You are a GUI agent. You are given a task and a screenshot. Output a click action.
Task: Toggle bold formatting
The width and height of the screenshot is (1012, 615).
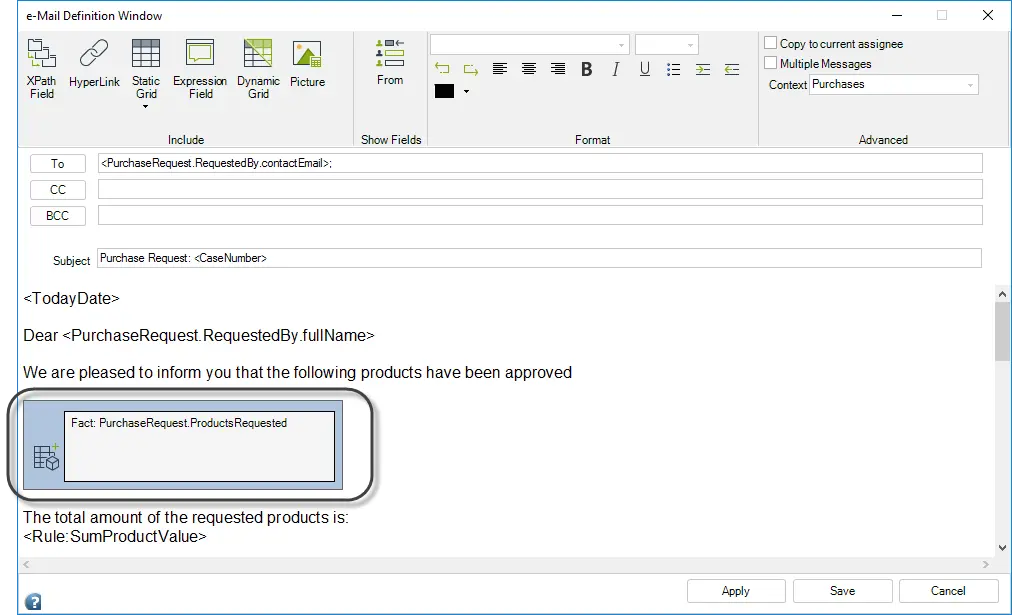point(587,69)
